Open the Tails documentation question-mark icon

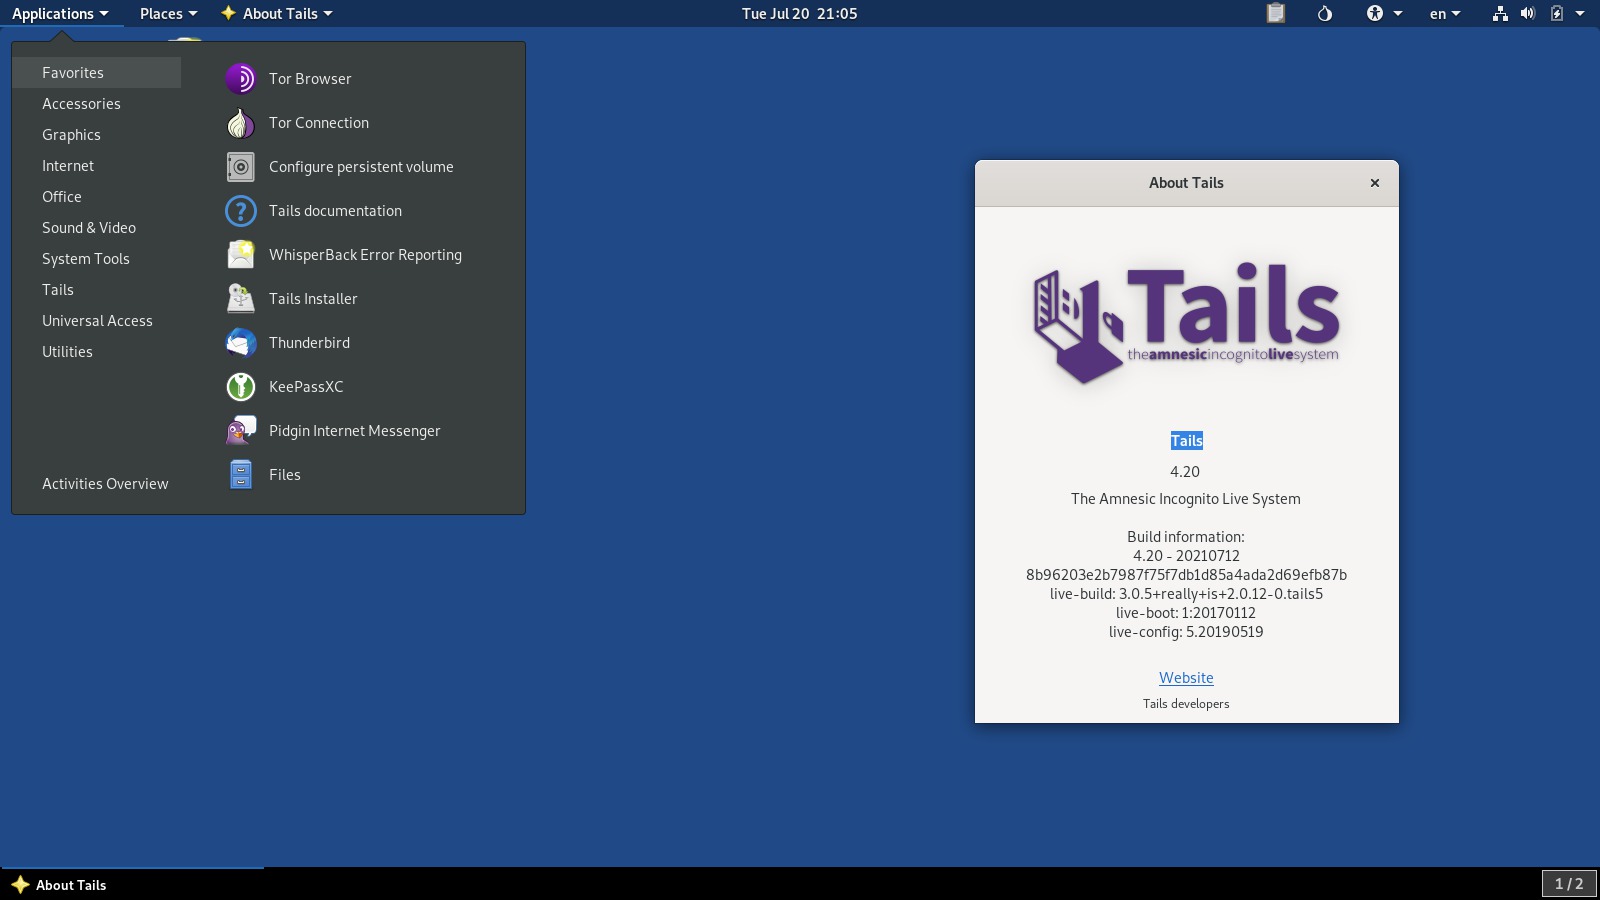[x=240, y=210]
